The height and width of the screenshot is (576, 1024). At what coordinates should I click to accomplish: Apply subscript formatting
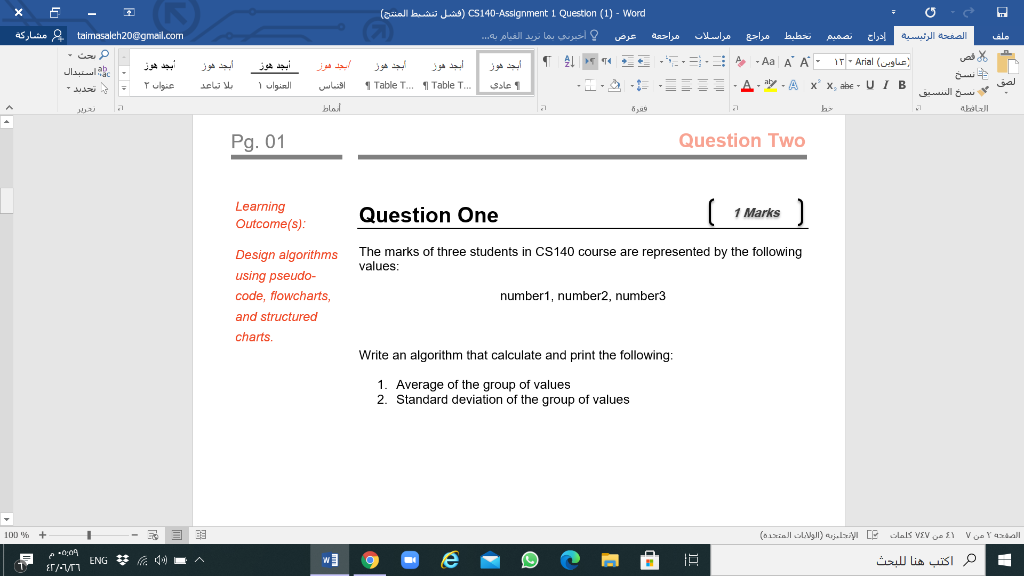[830, 85]
